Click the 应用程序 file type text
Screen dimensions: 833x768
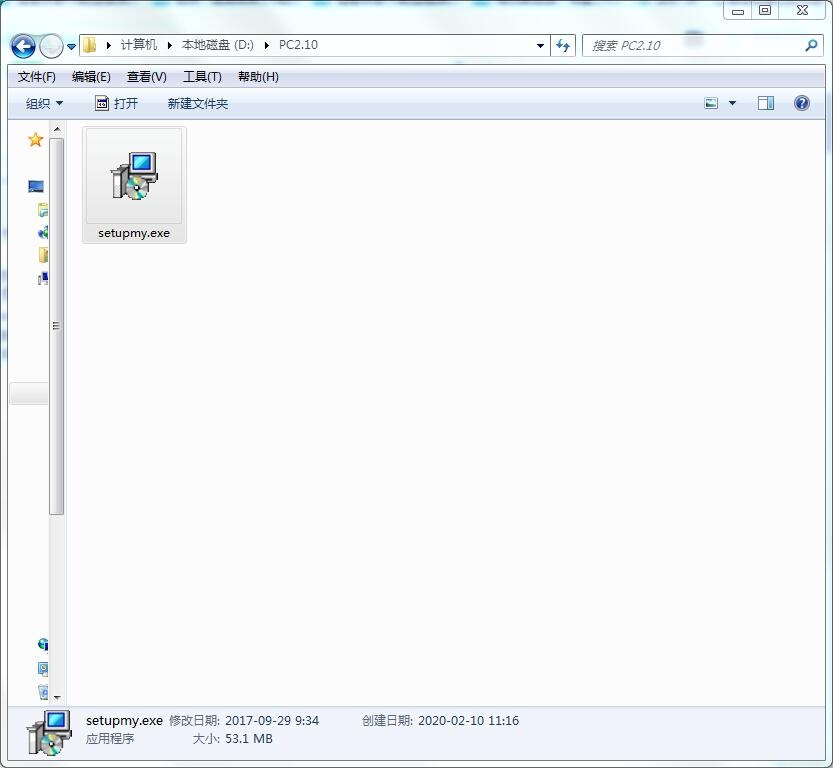coord(110,739)
